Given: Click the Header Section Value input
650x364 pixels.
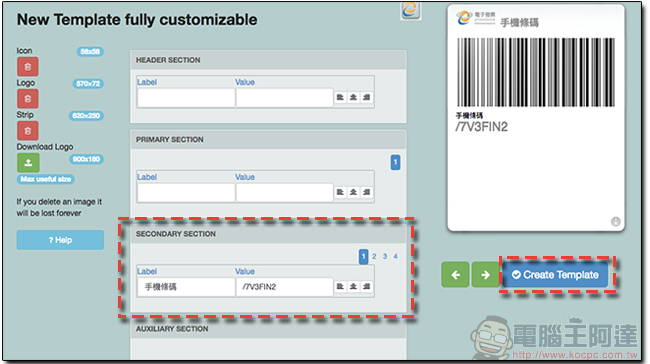Looking at the screenshot, I should tap(284, 98).
